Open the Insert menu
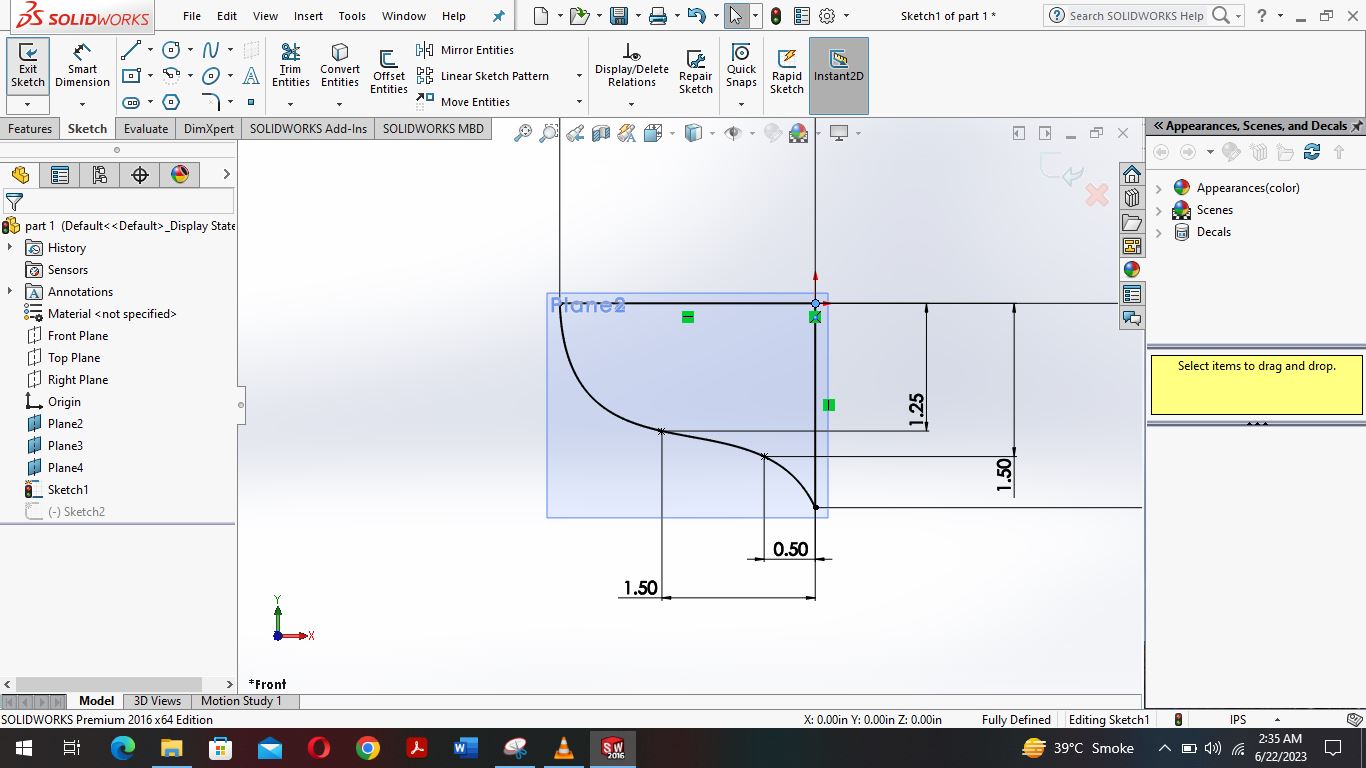The height and width of the screenshot is (768, 1366). click(308, 16)
